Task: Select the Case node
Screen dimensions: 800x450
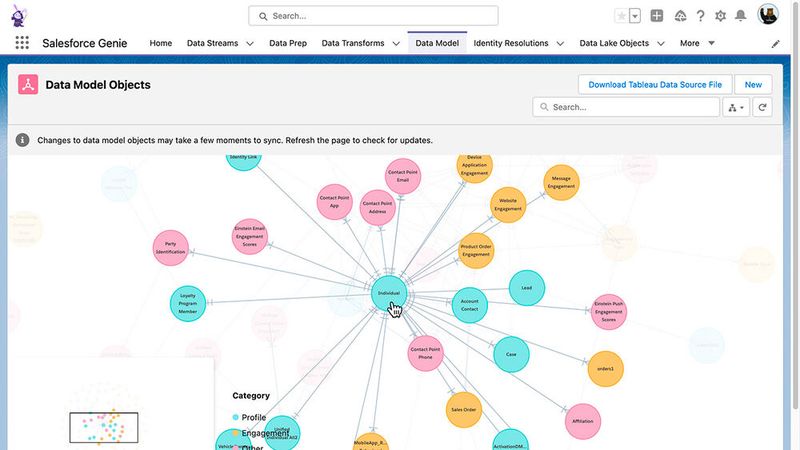Action: (511, 354)
